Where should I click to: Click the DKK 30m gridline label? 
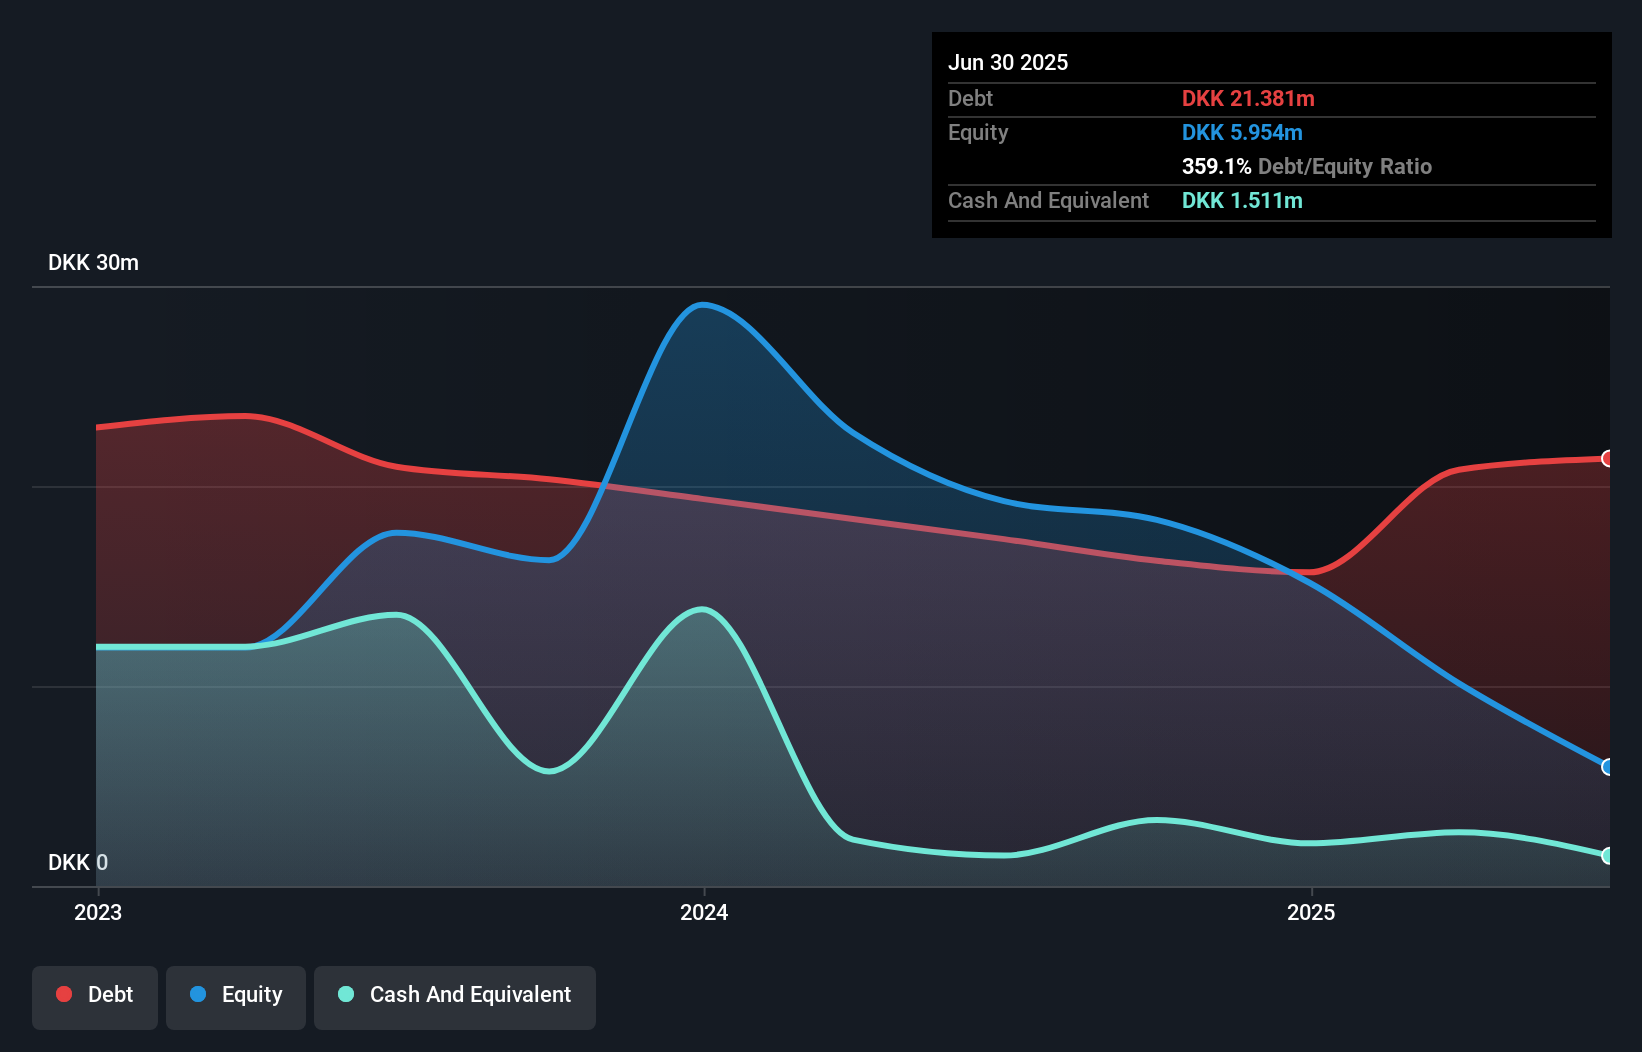coord(92,262)
